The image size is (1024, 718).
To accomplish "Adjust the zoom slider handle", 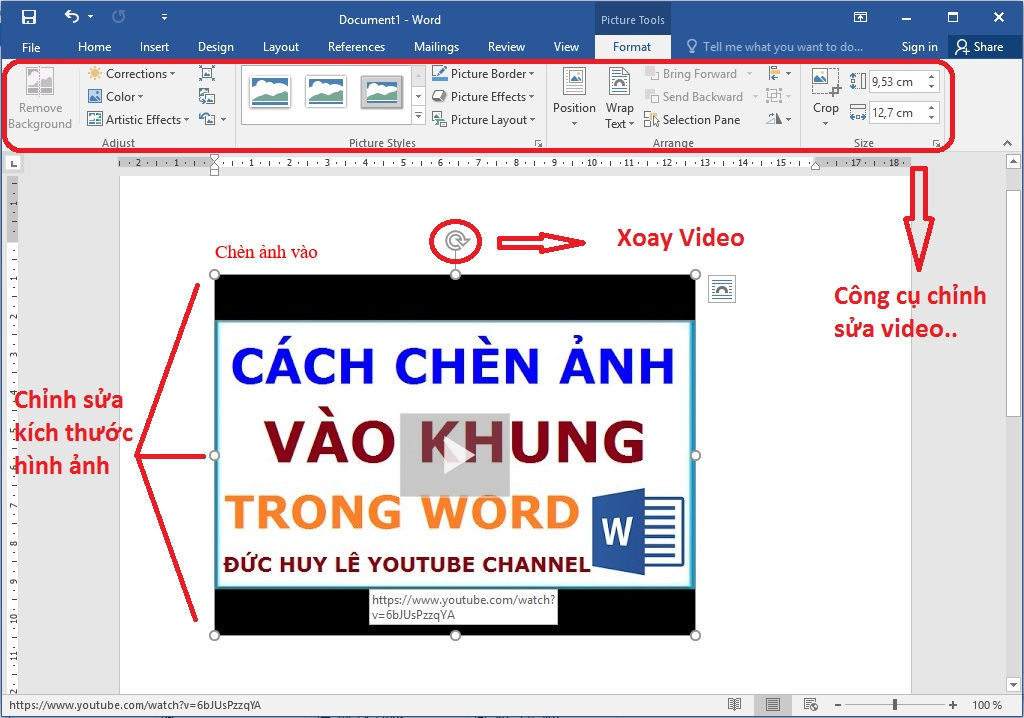I will pos(894,705).
